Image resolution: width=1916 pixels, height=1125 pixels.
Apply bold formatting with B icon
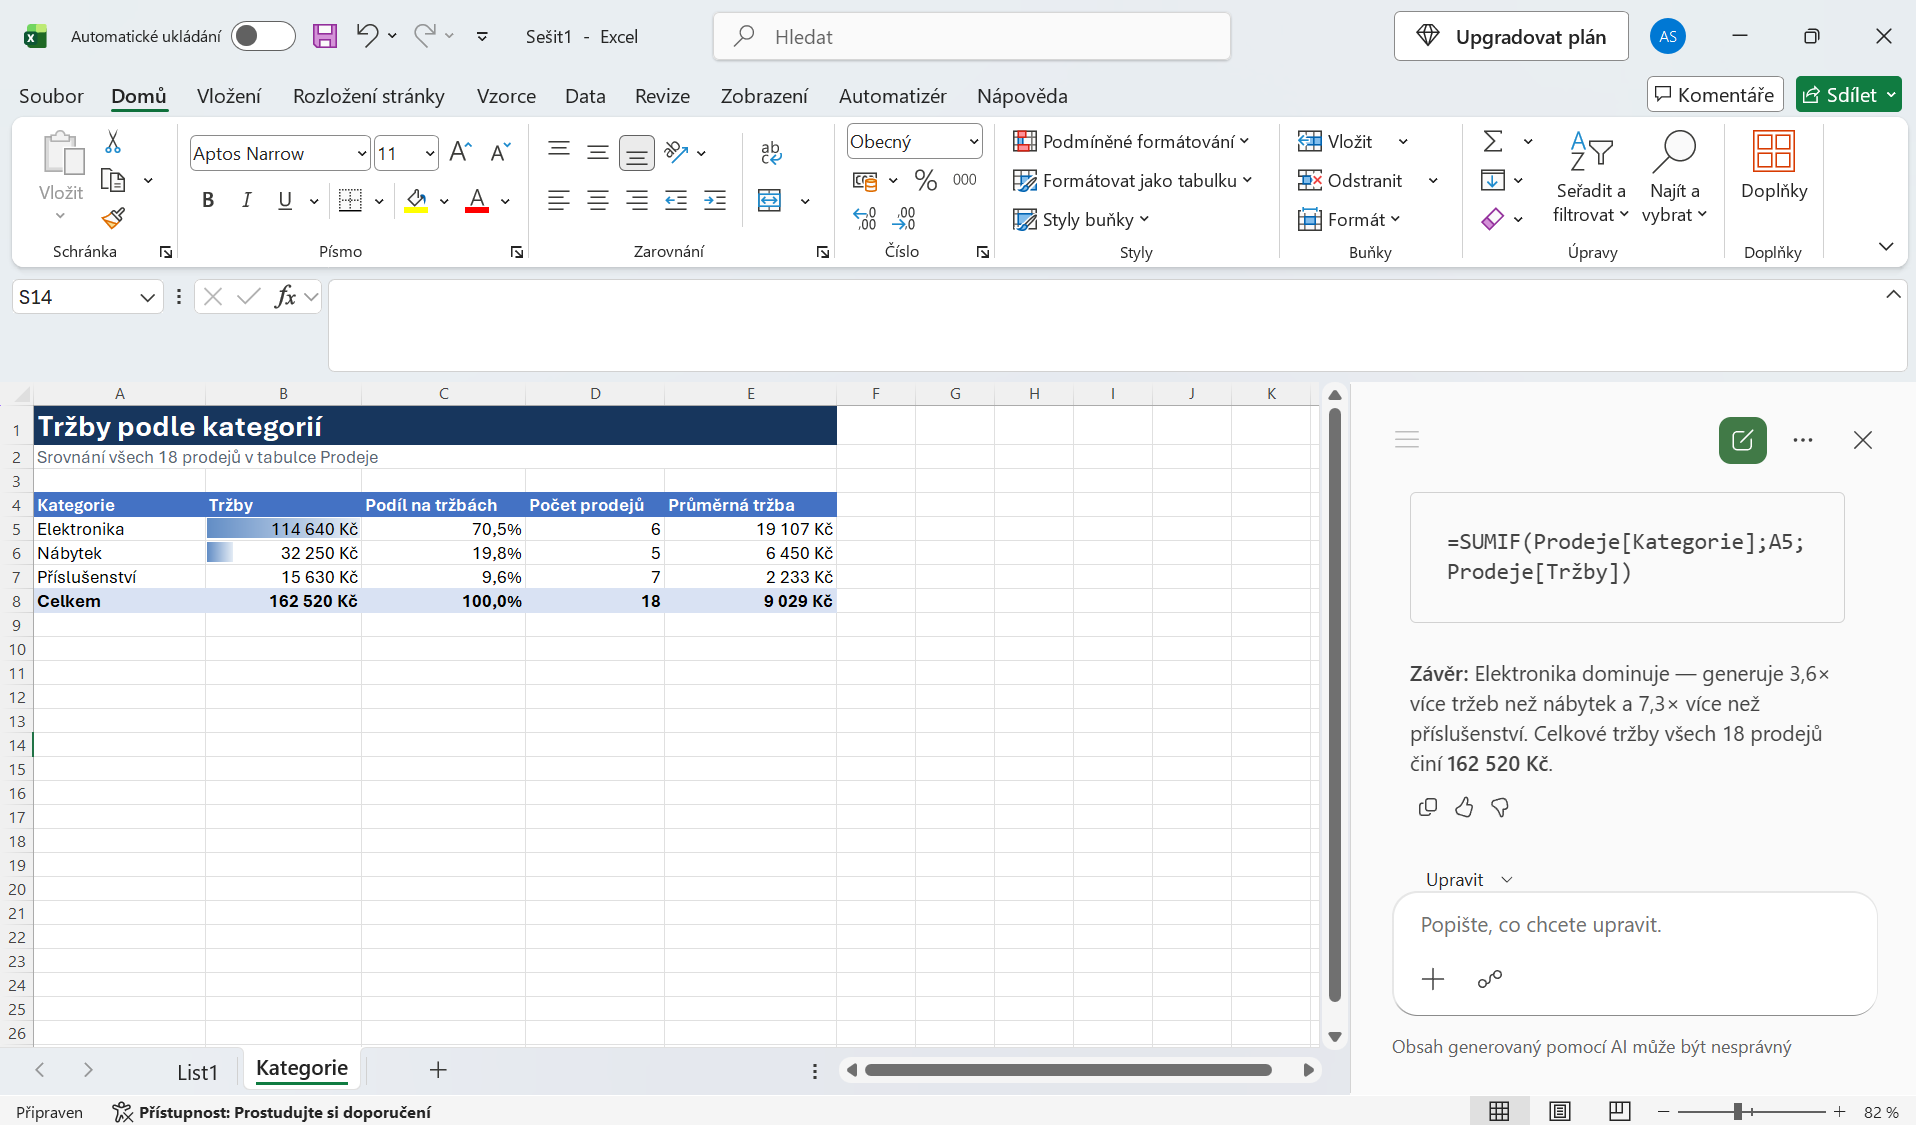point(208,200)
